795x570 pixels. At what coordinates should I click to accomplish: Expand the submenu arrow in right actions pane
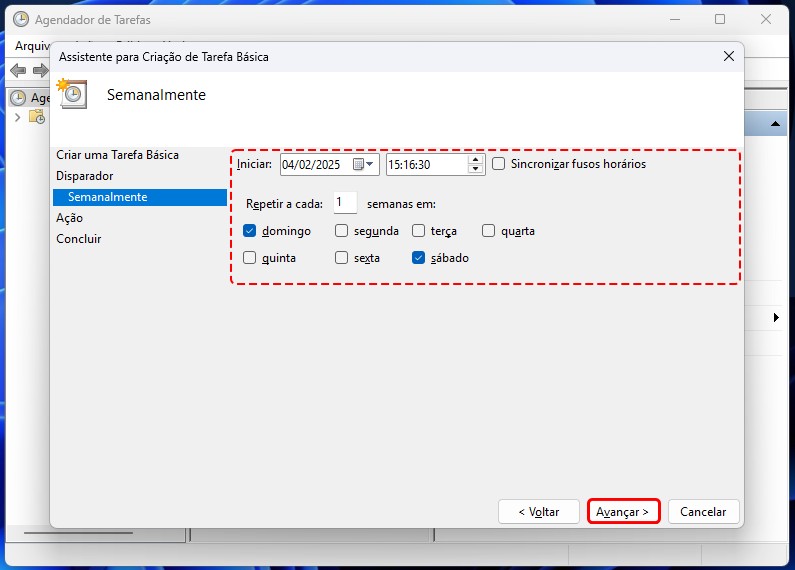(x=777, y=318)
